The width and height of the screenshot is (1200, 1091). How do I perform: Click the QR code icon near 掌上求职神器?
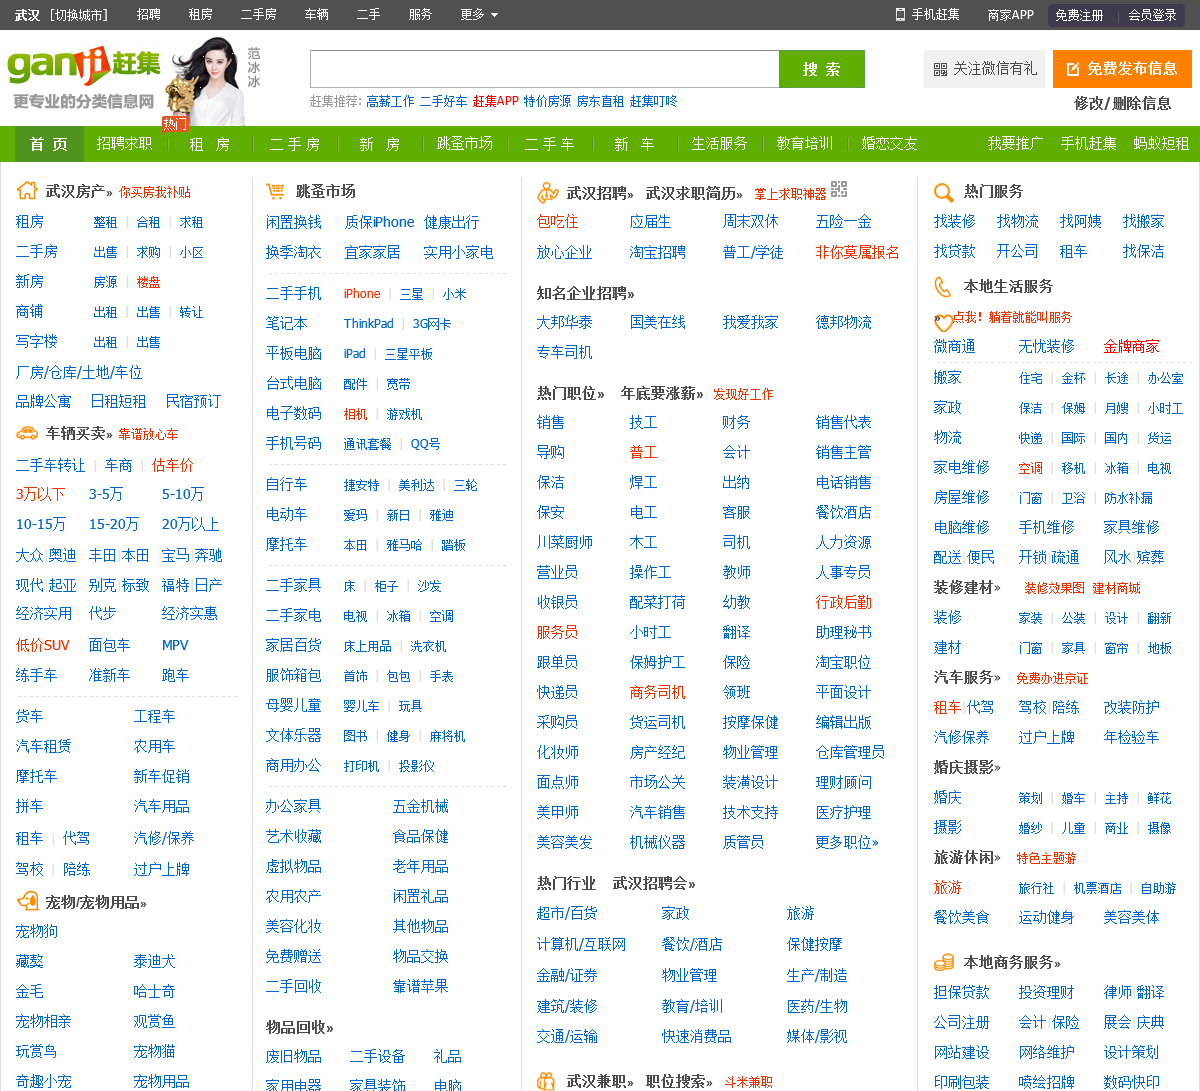839,189
